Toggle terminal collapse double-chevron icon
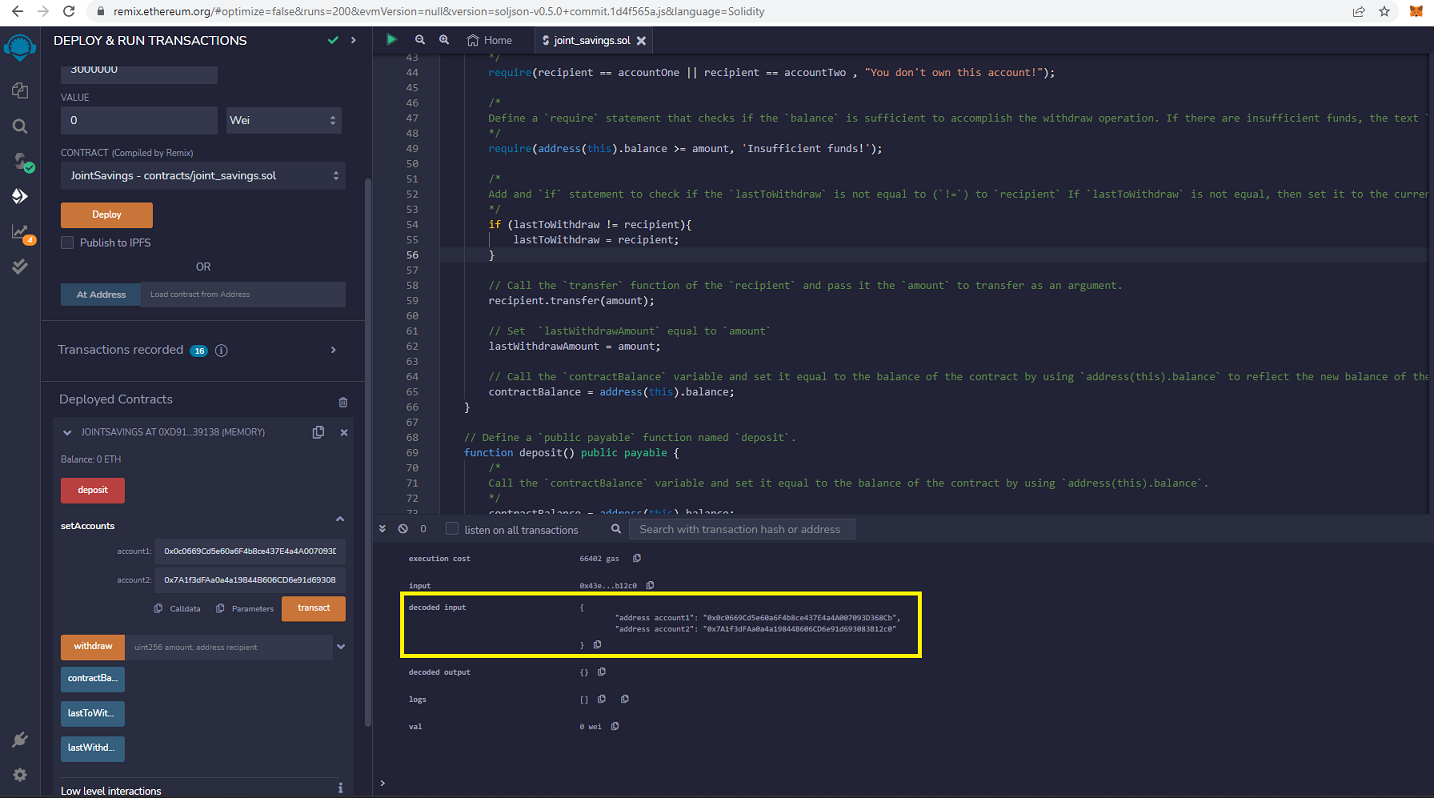Viewport: 1434px width, 798px height. pos(382,529)
